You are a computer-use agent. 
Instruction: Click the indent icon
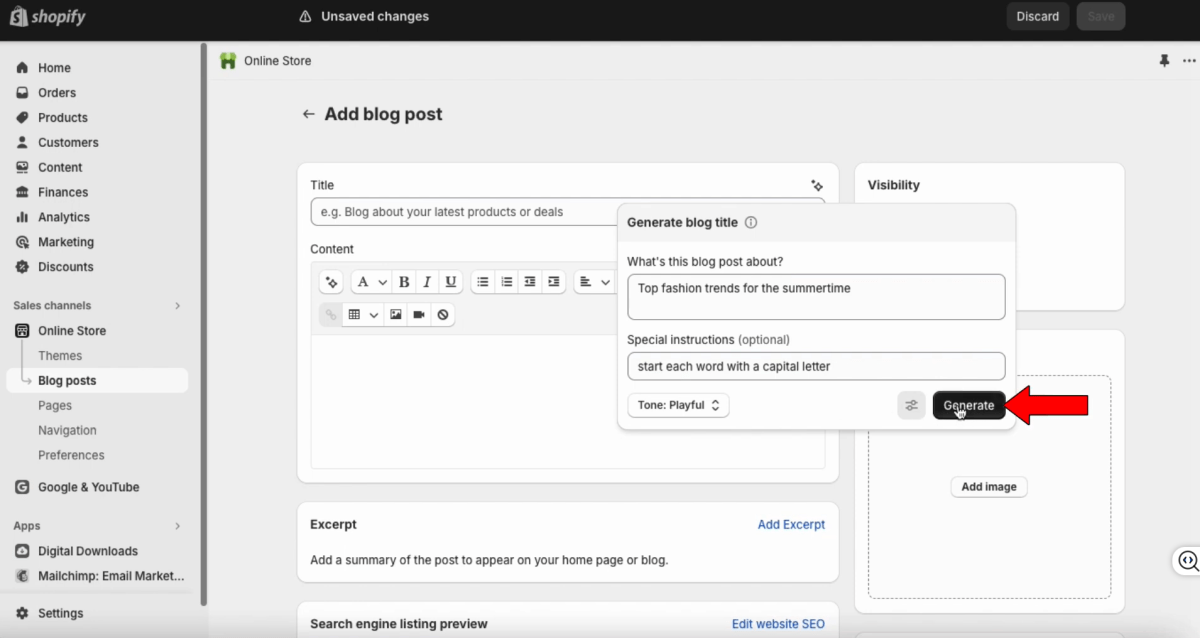tap(553, 282)
